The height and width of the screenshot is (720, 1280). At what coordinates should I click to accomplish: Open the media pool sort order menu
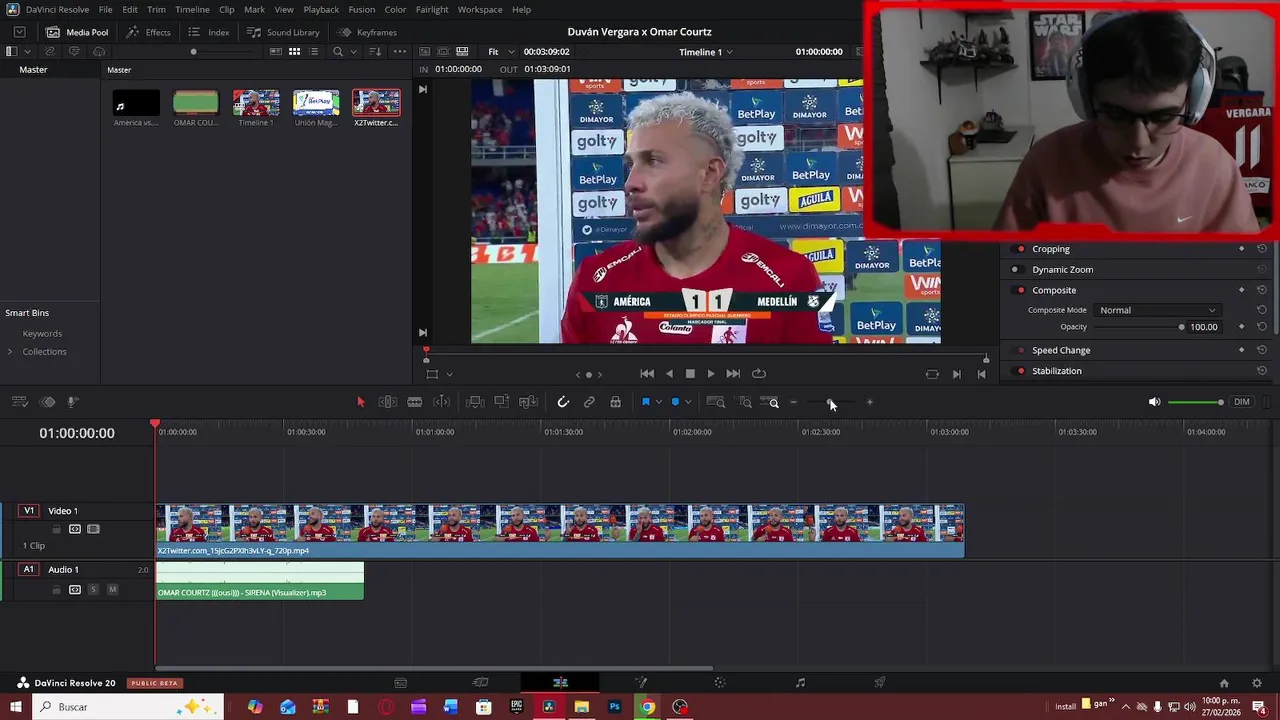coord(376,51)
